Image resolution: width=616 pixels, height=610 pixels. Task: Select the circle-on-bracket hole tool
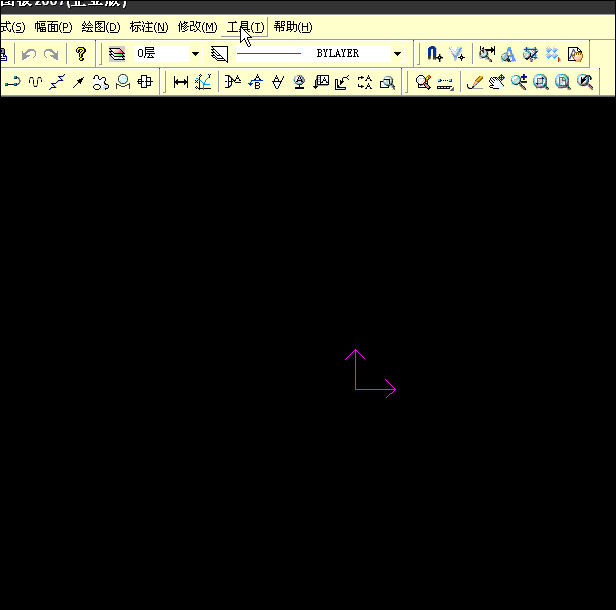point(123,82)
